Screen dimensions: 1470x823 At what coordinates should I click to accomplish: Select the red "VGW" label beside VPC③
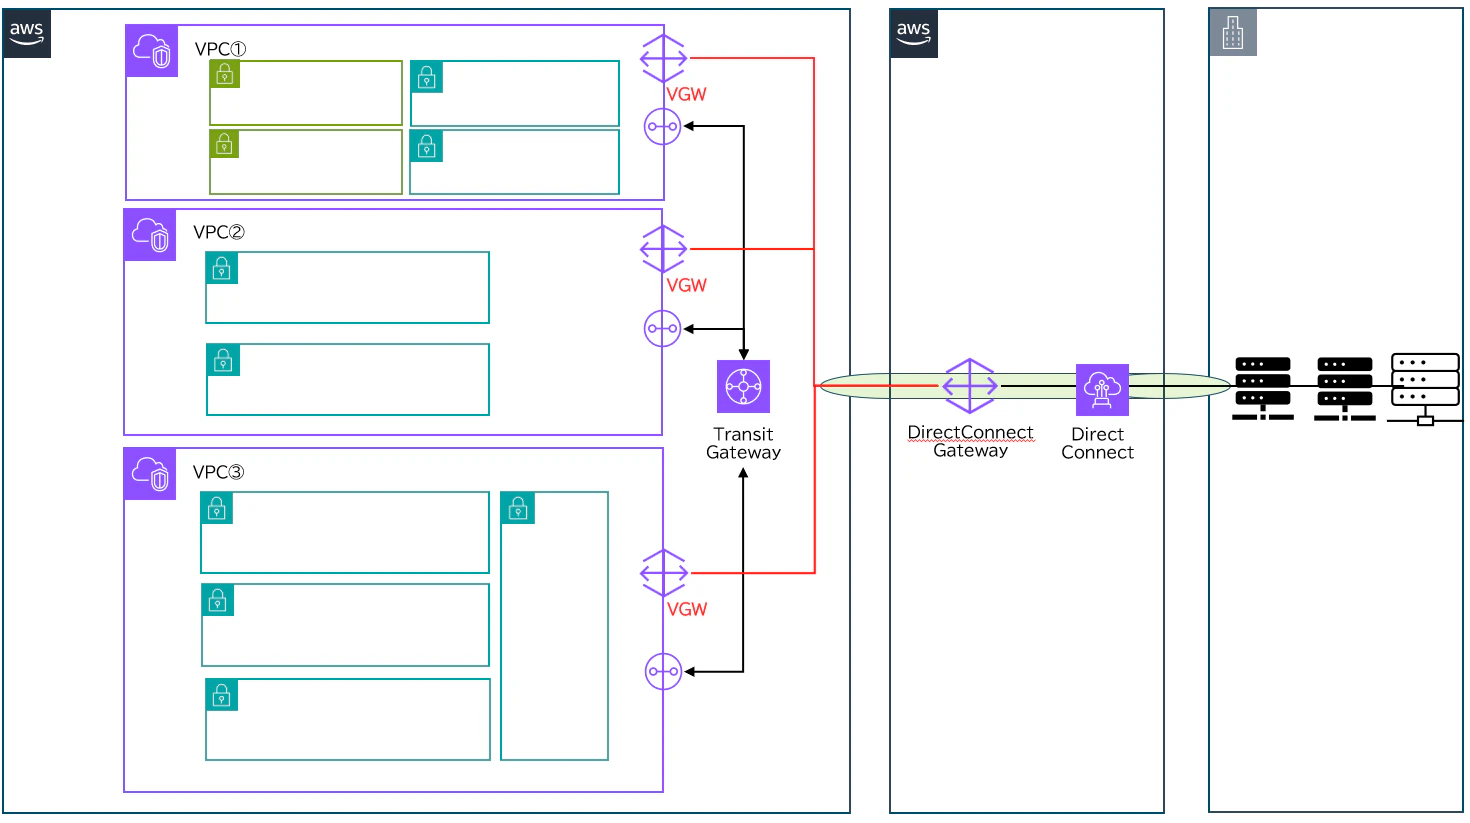pyautogui.click(x=687, y=609)
